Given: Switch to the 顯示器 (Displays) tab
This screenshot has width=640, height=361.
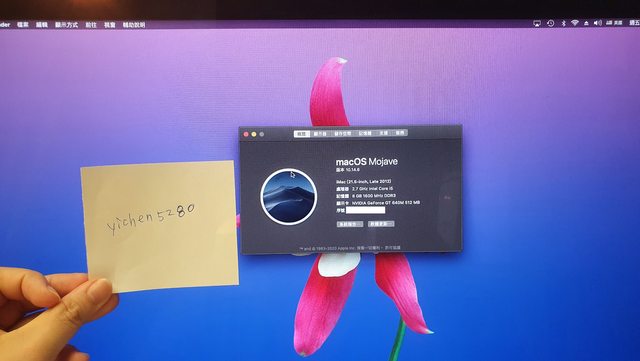Looking at the screenshot, I should click(320, 134).
